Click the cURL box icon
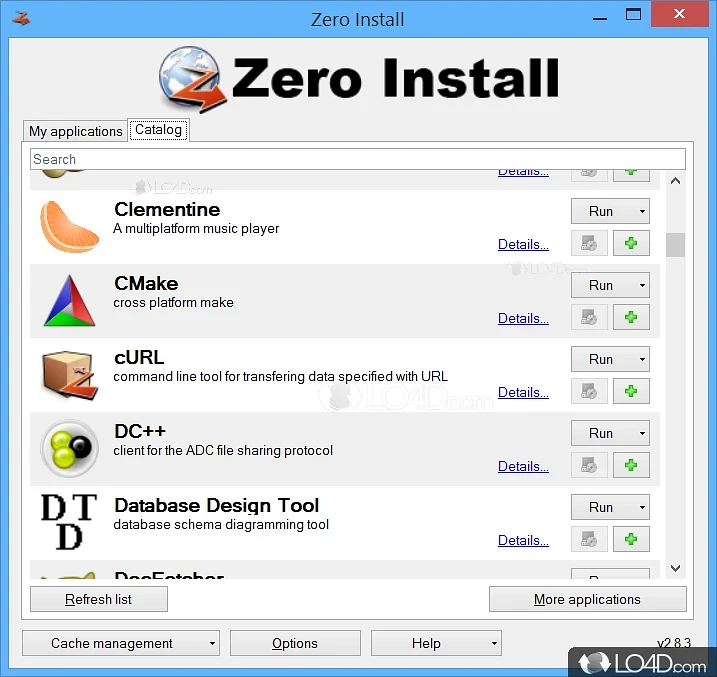This screenshot has width=717, height=677. (70, 375)
